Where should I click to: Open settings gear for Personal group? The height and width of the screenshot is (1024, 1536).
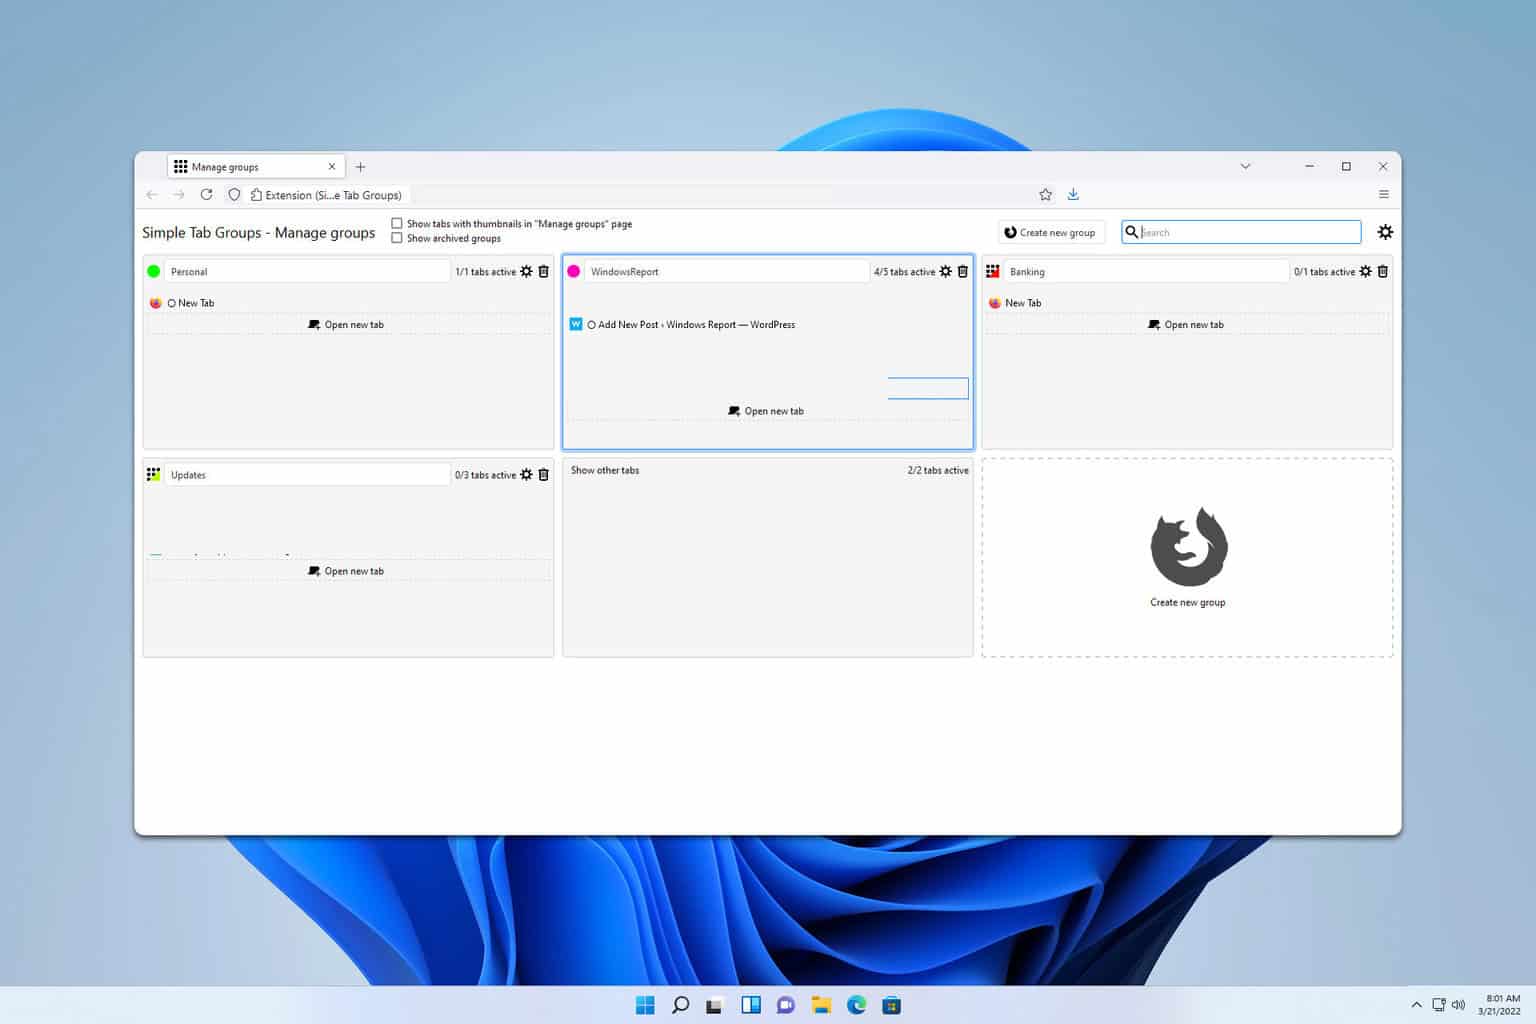pos(526,271)
